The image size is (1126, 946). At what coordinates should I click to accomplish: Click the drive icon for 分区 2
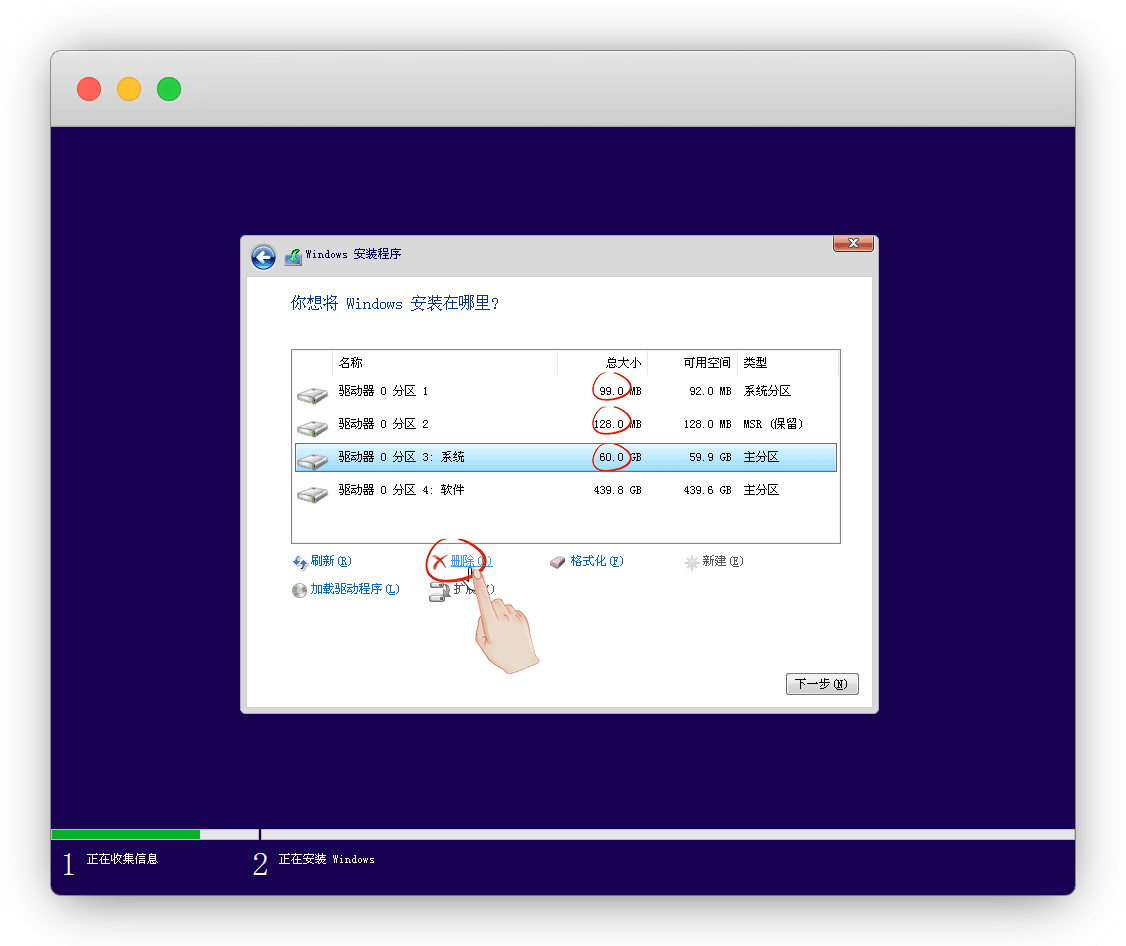(312, 427)
